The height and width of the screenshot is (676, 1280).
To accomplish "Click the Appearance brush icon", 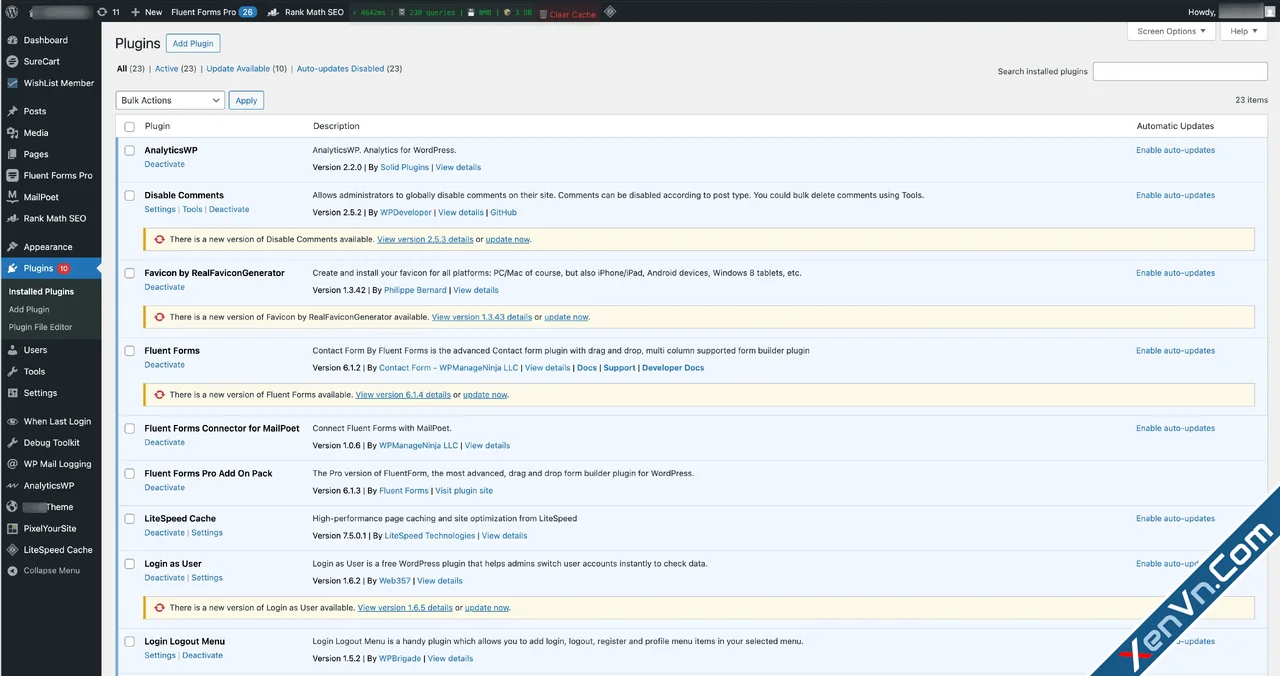I will coord(12,246).
